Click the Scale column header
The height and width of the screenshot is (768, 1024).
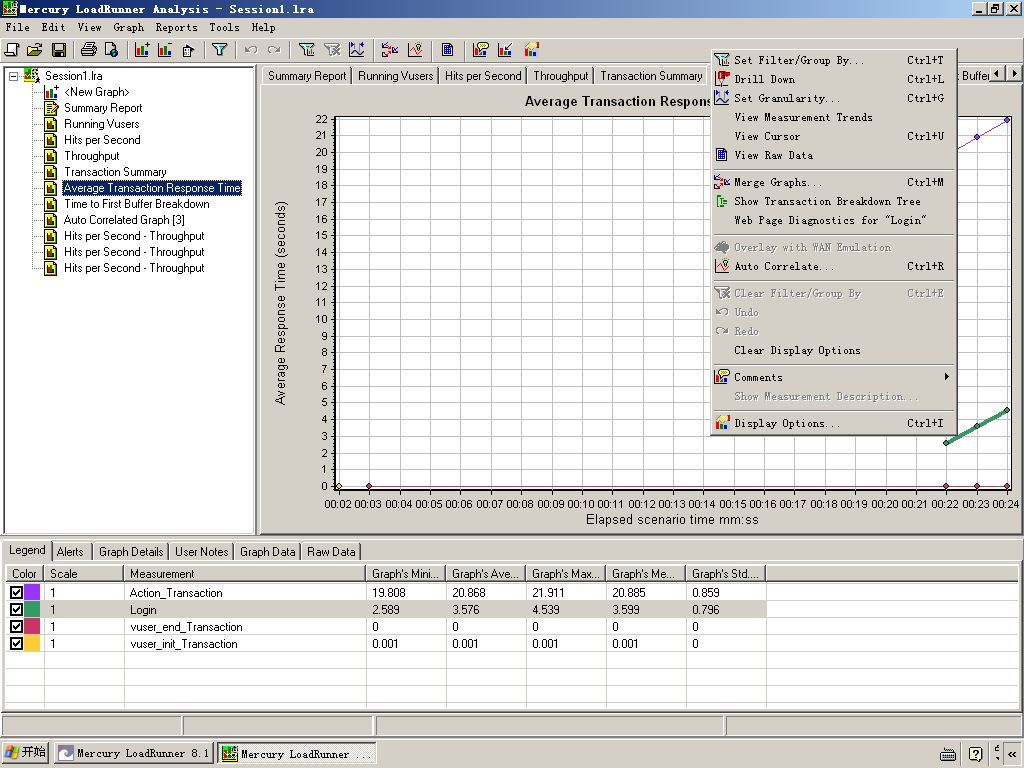pos(84,574)
